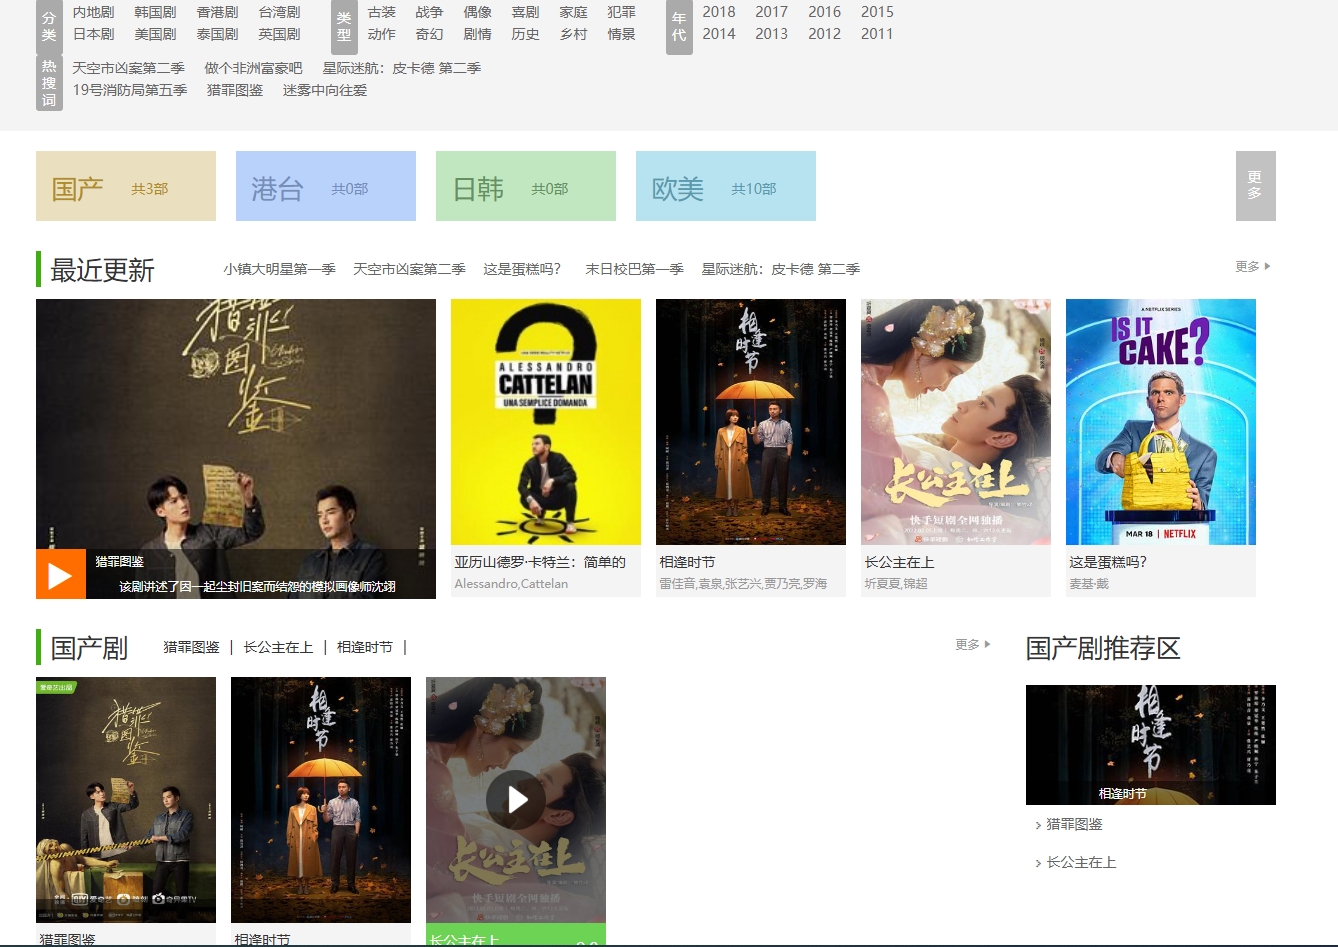Open 相逢时节 poster in 国产剧 grid
This screenshot has width=1338, height=947.
click(x=321, y=800)
